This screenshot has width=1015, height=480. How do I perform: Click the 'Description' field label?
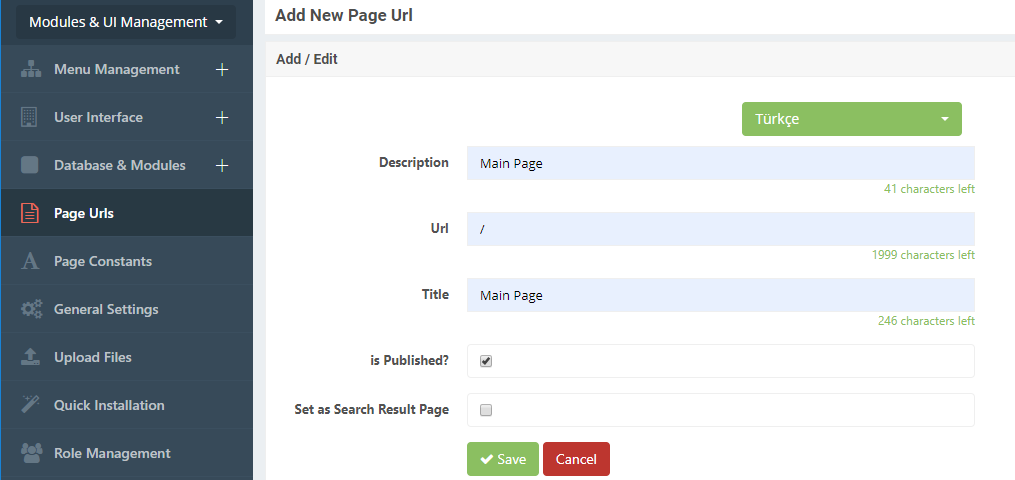tap(414, 162)
